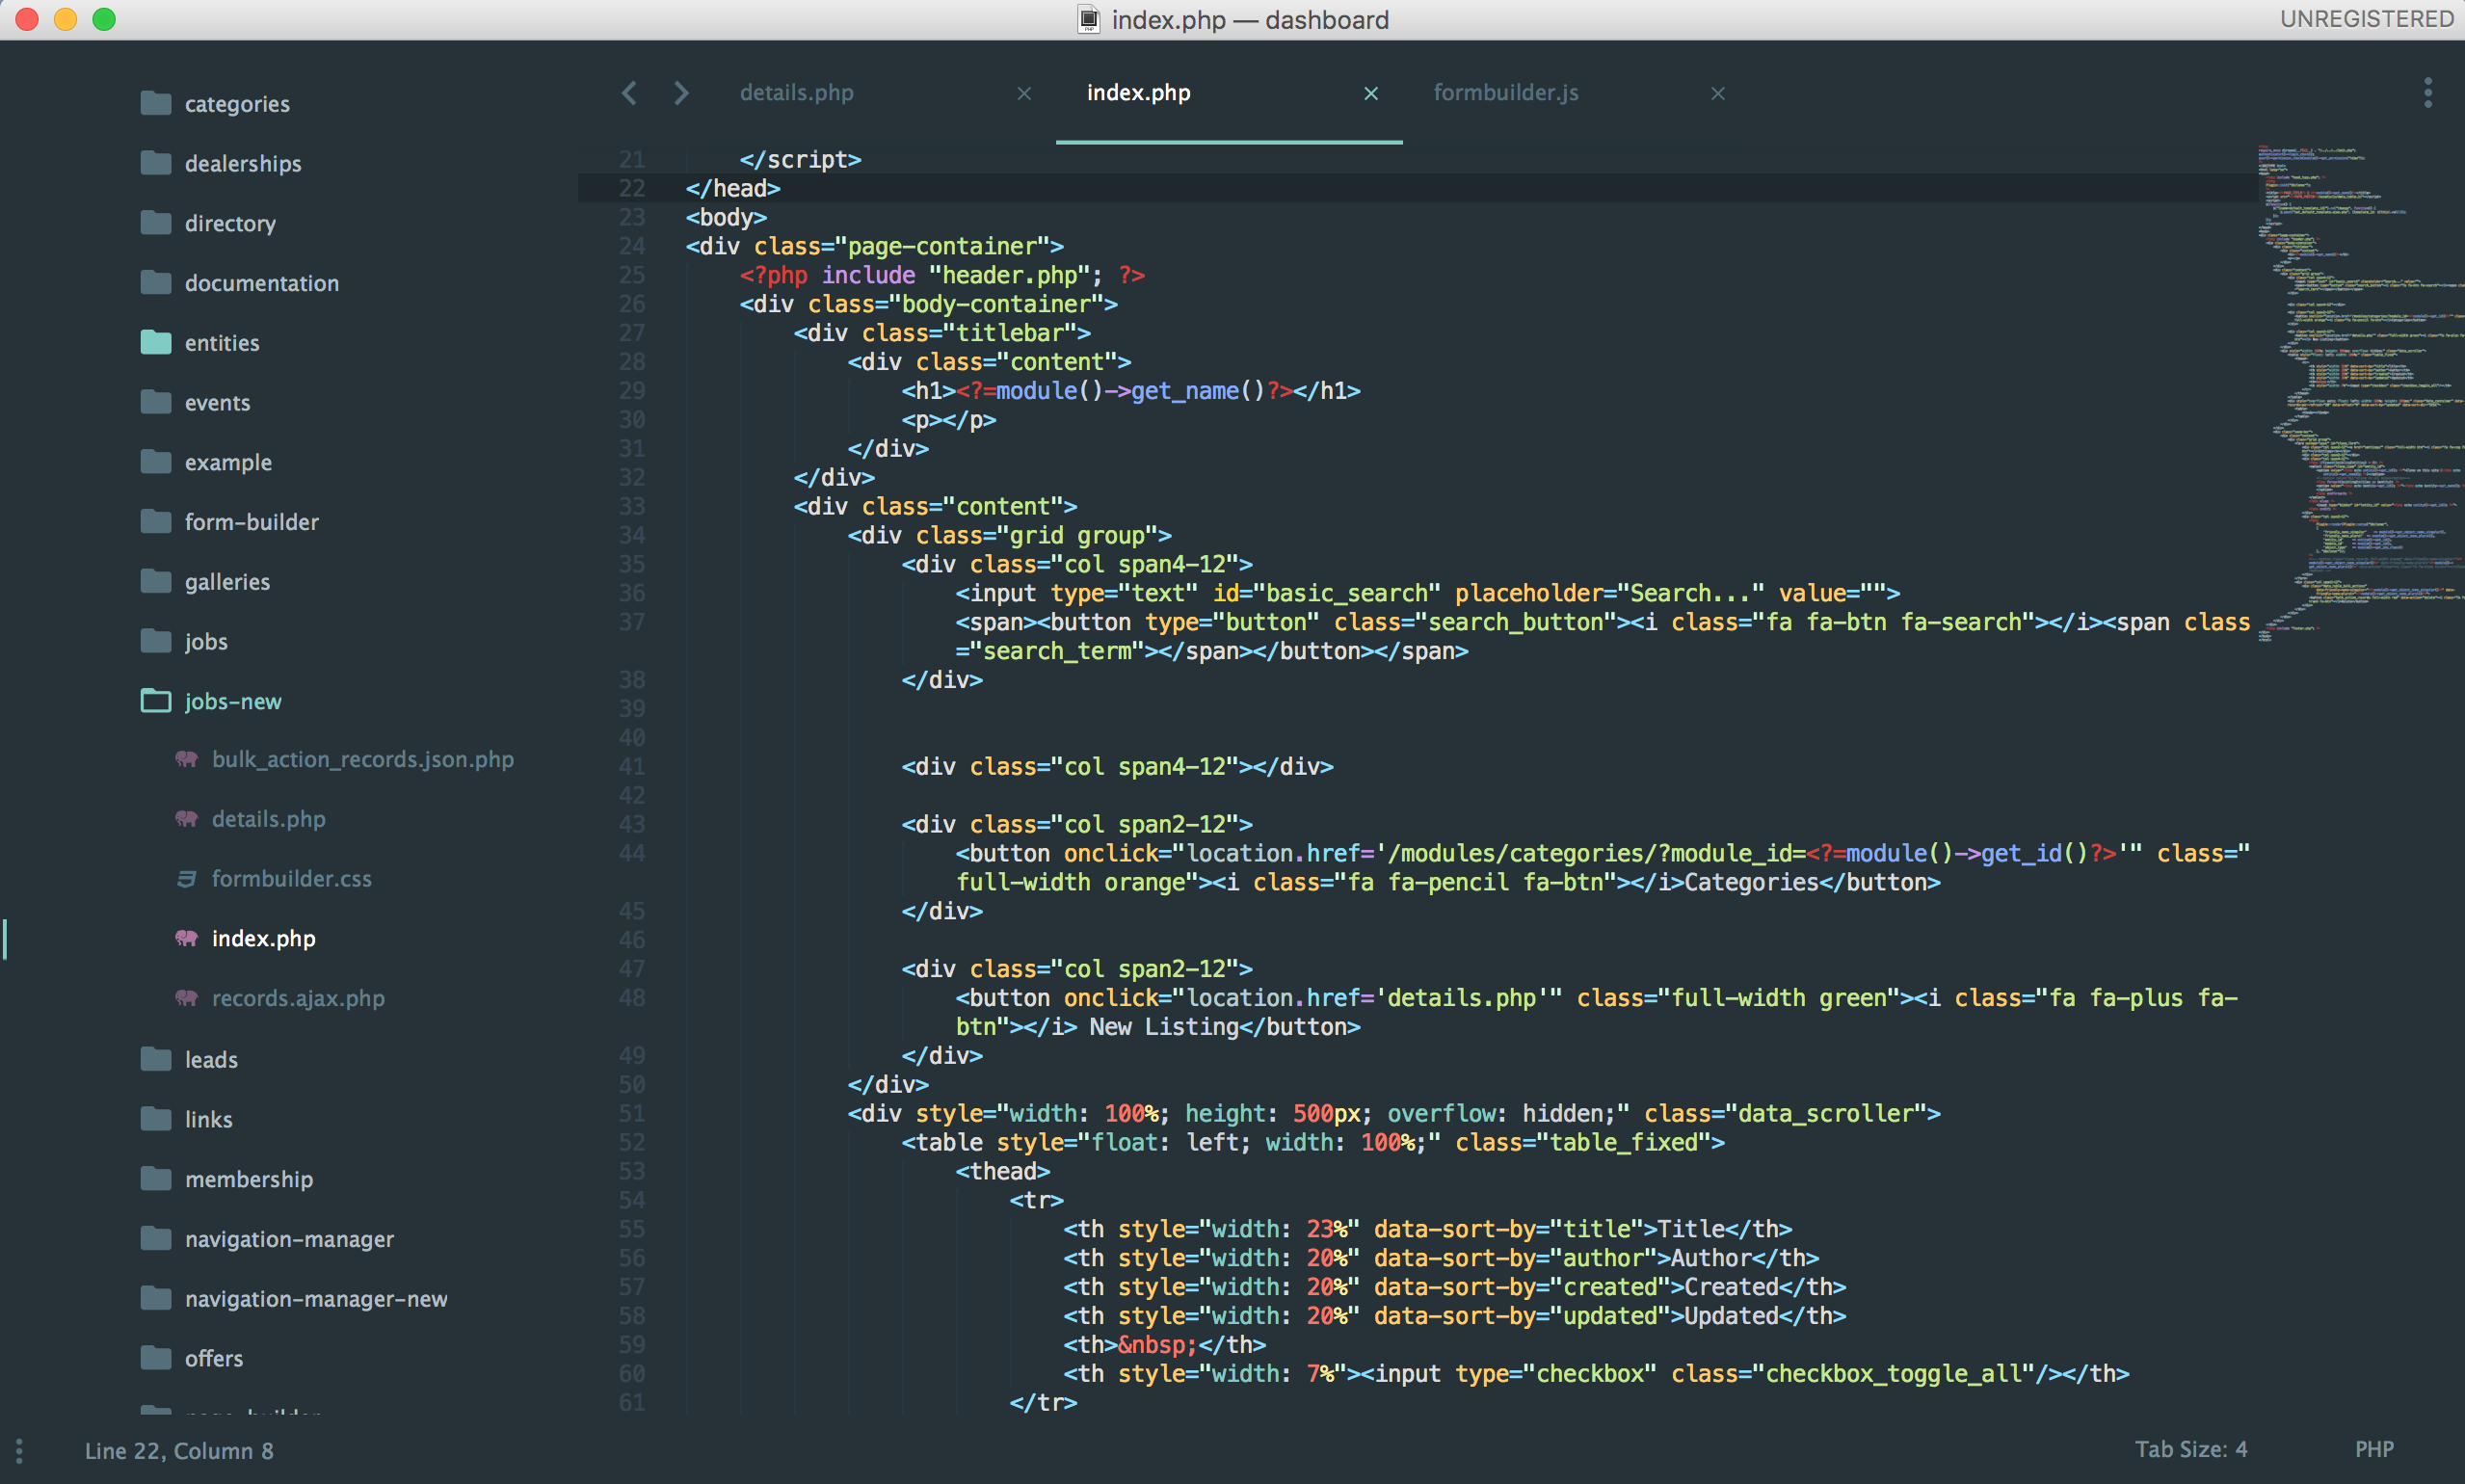Open the three-dot menu at top right

pos(2426,93)
